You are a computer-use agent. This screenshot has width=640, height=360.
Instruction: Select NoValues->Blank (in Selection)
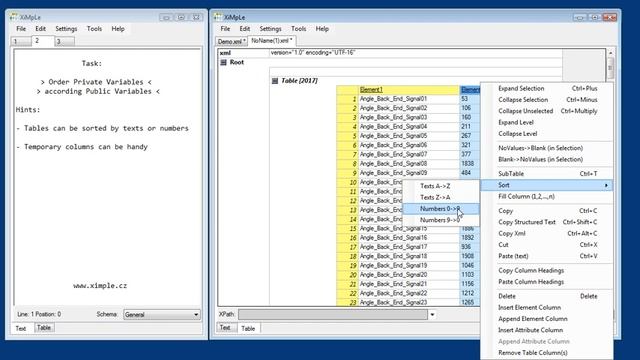click(547, 148)
